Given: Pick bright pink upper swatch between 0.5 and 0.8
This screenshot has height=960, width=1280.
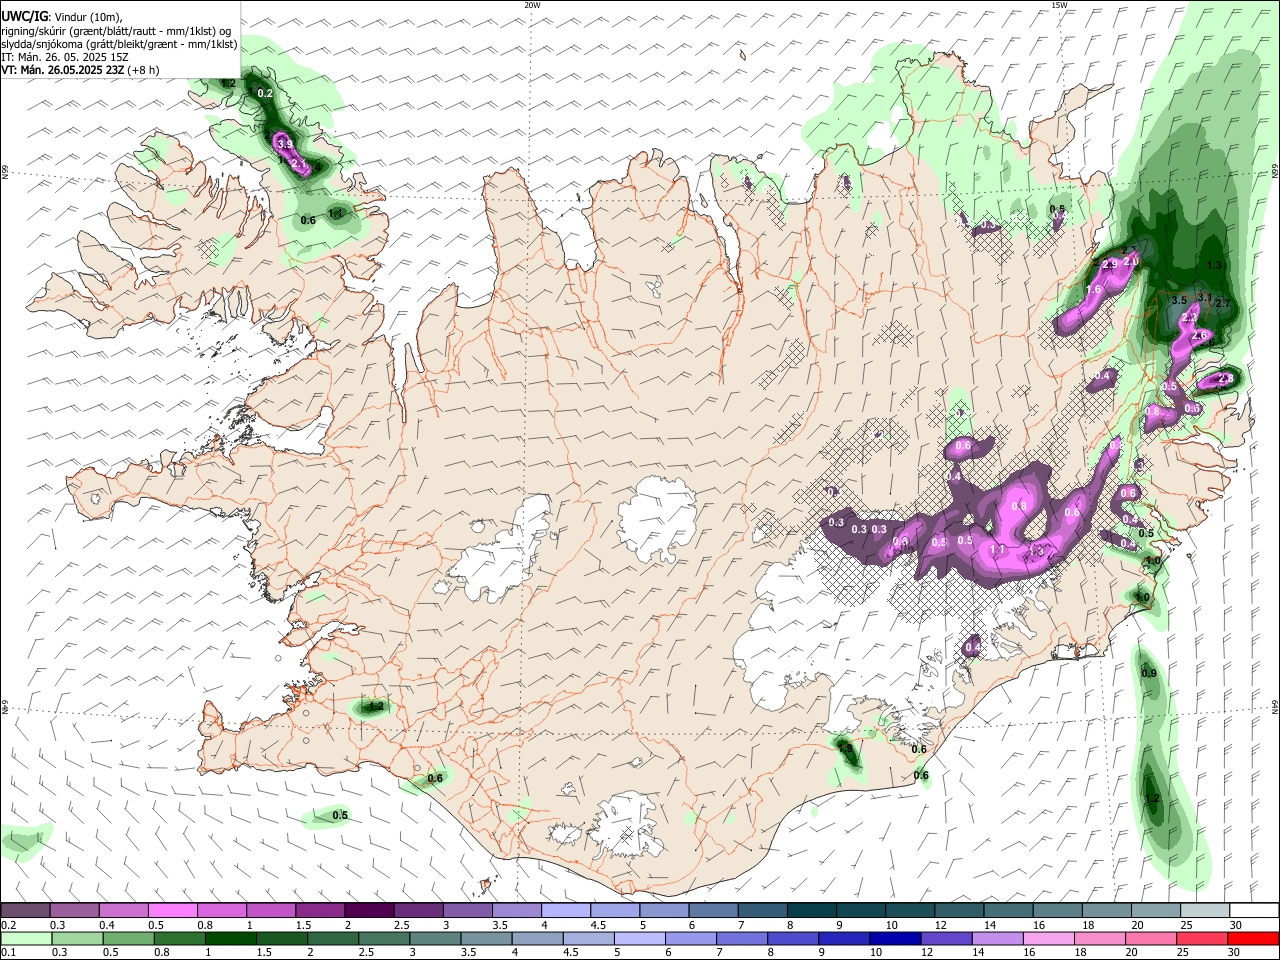Looking at the screenshot, I should (172, 911).
